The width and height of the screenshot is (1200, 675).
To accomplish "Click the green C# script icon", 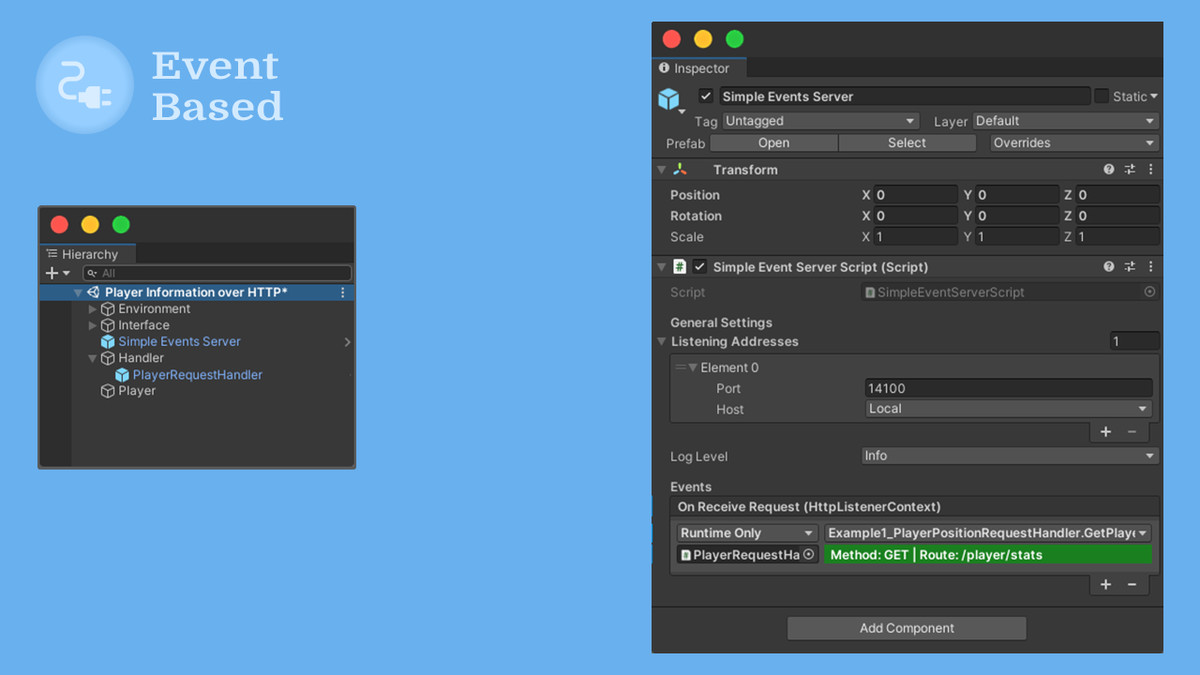I will point(680,267).
